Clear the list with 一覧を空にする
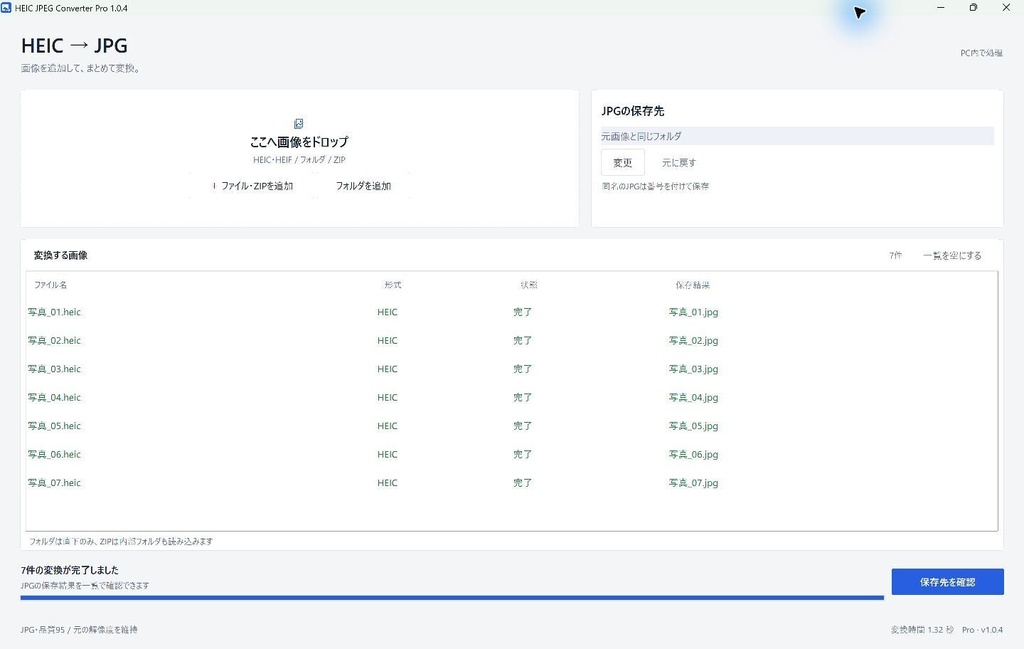The height and width of the screenshot is (649, 1024). pos(952,255)
